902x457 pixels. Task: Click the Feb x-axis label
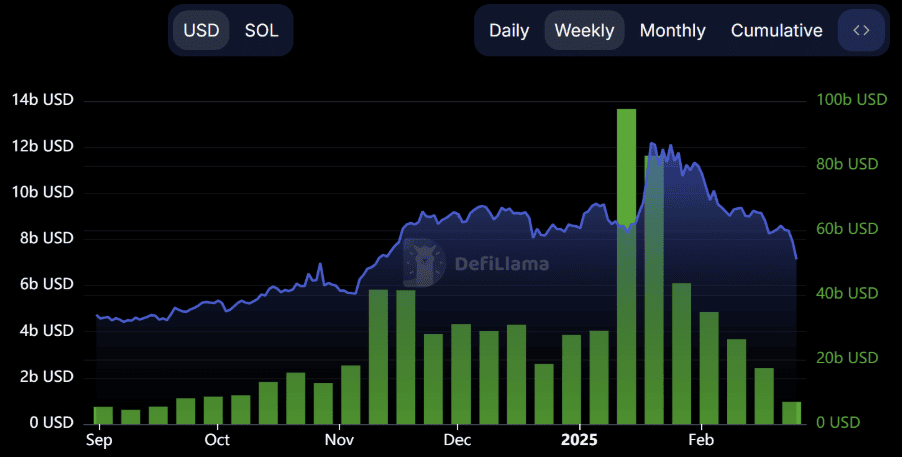701,440
